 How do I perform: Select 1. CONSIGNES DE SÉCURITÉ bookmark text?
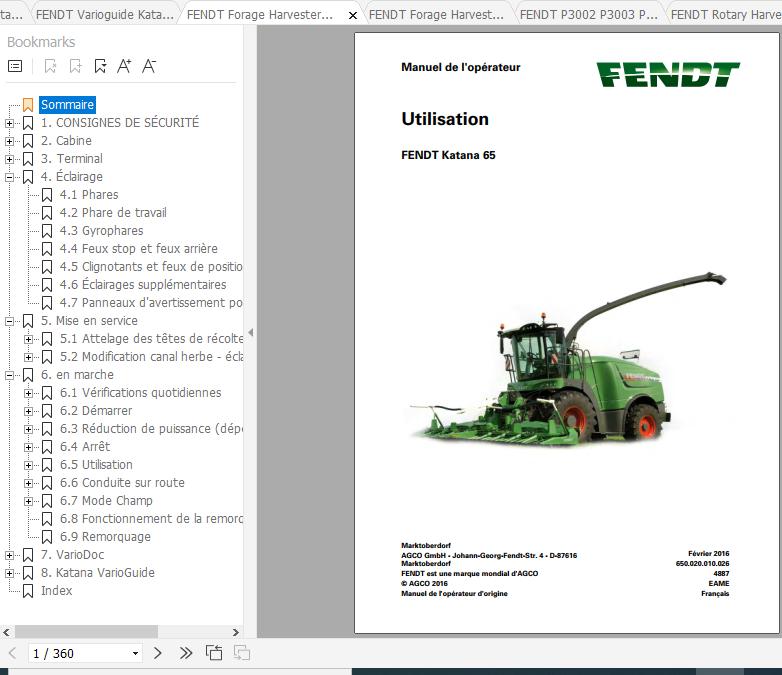120,123
